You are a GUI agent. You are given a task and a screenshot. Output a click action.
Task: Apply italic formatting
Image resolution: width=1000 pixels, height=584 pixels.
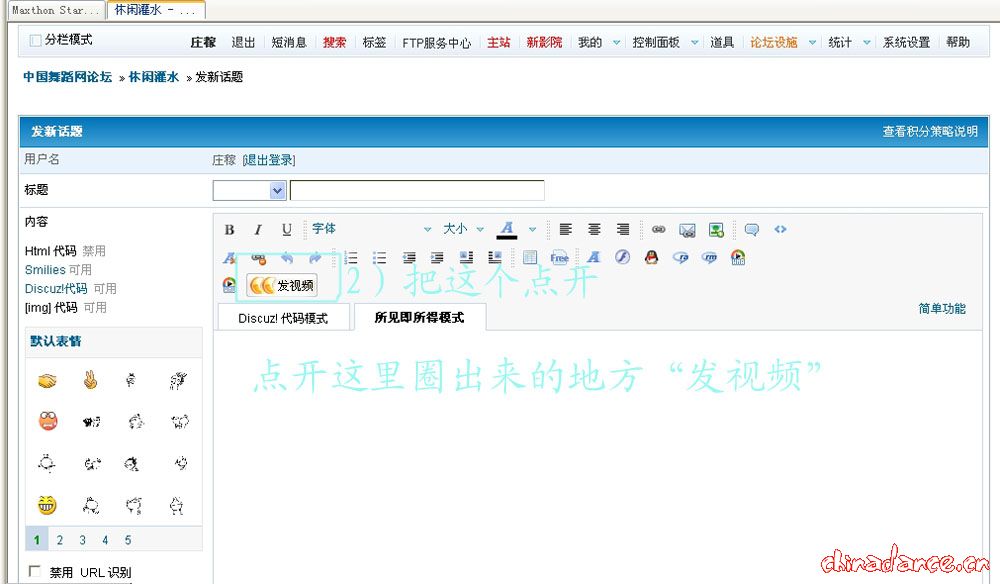pos(257,230)
